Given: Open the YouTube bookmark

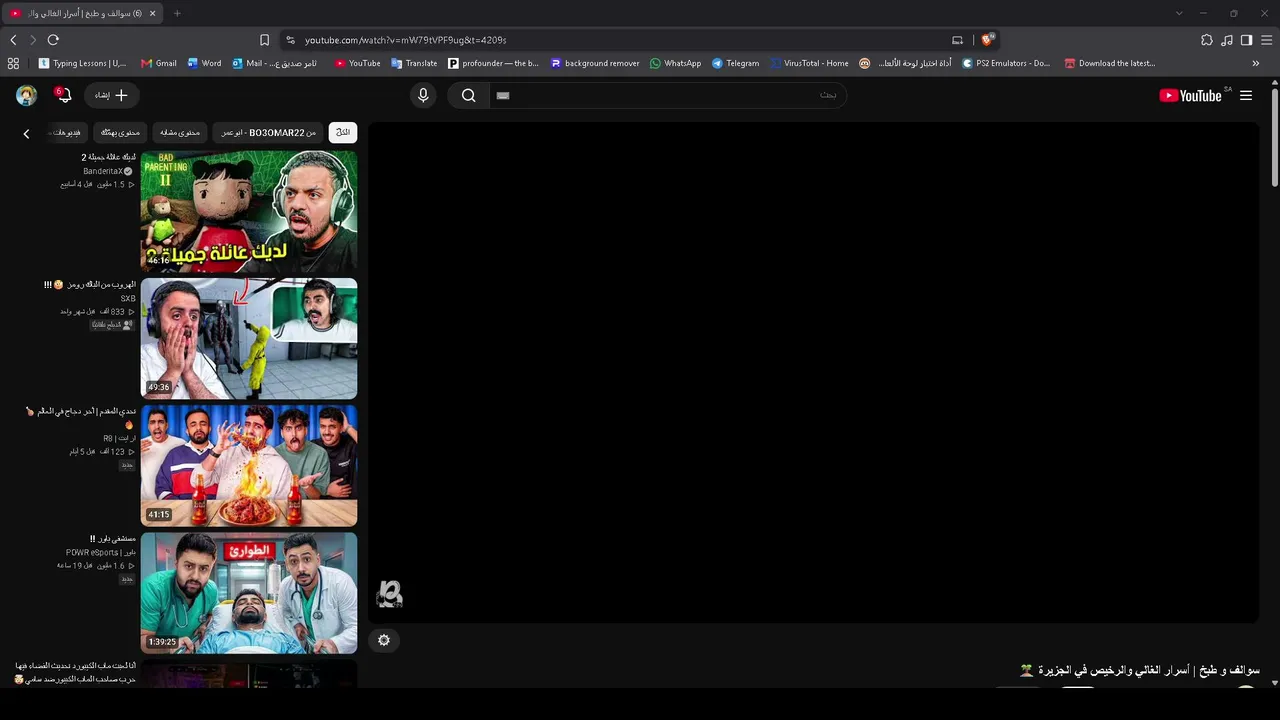Looking at the screenshot, I should [x=358, y=63].
